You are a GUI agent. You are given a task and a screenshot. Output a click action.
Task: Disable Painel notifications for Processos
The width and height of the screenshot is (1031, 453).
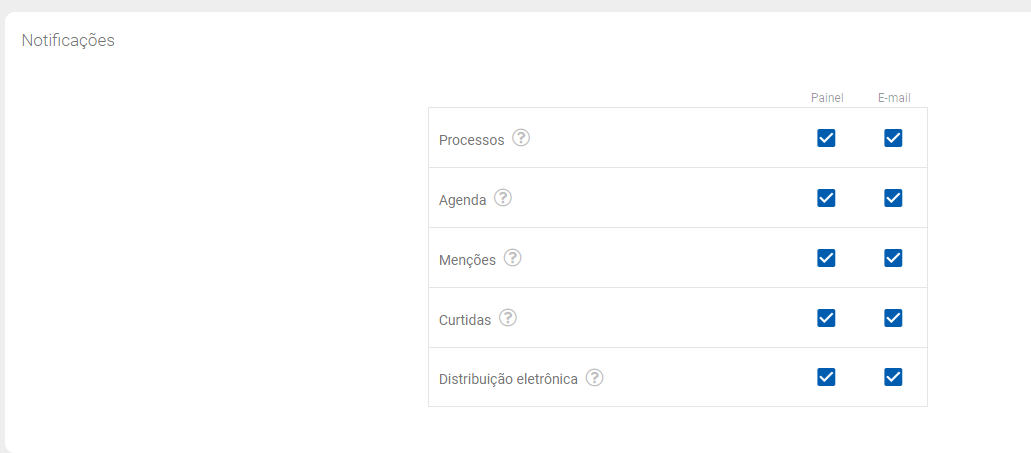(826, 138)
